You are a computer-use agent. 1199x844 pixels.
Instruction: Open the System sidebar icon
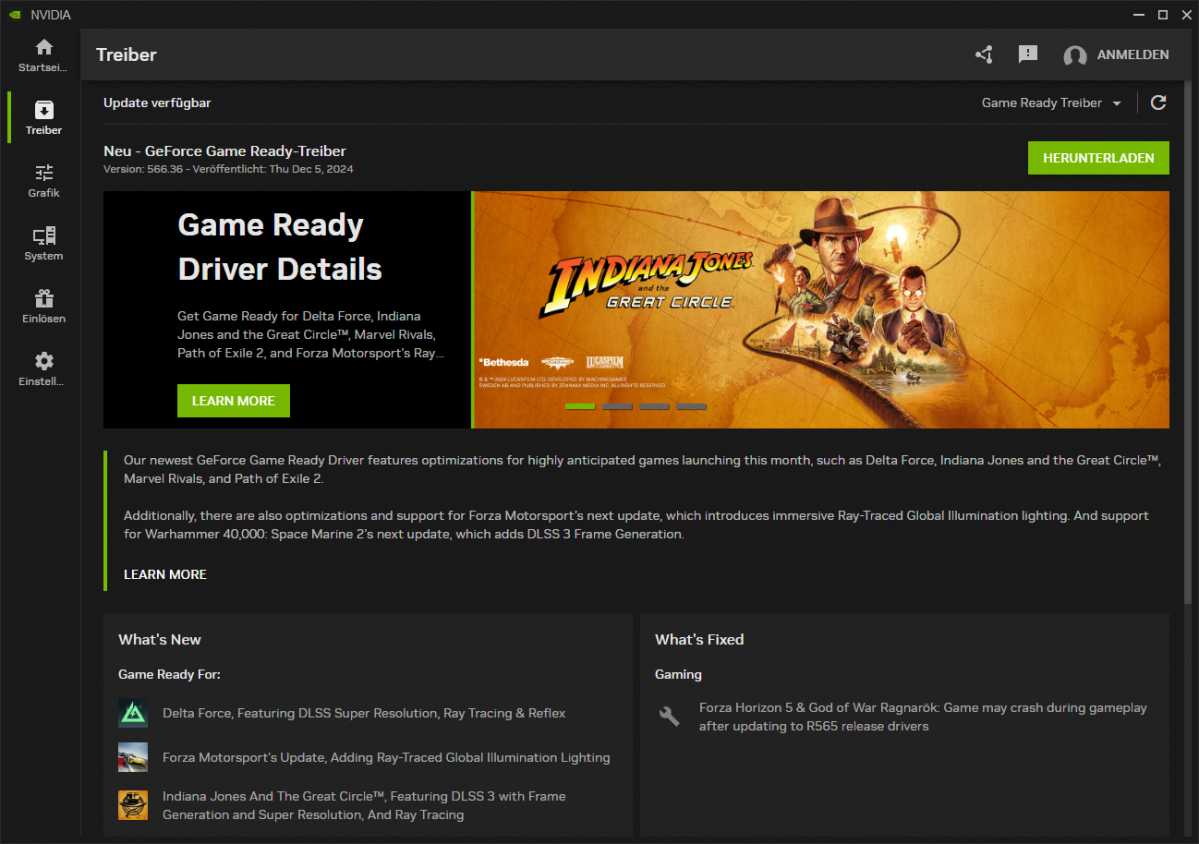tap(44, 235)
